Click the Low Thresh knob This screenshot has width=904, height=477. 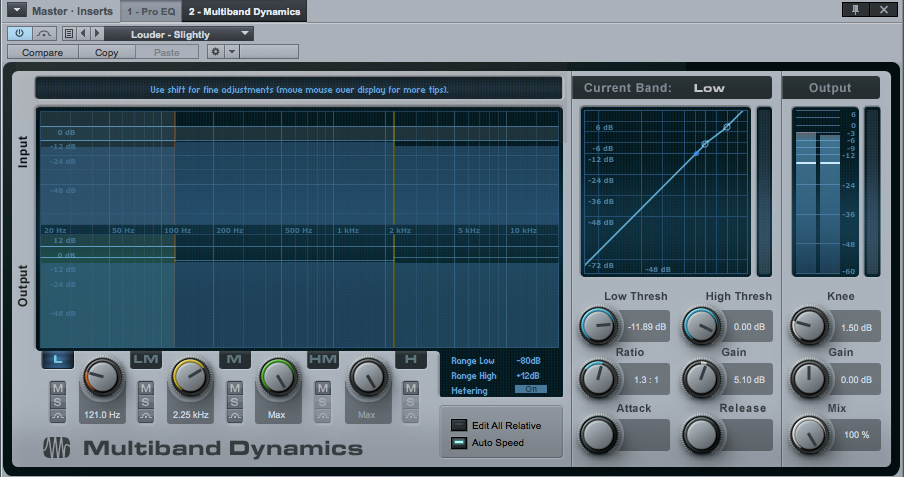599,326
